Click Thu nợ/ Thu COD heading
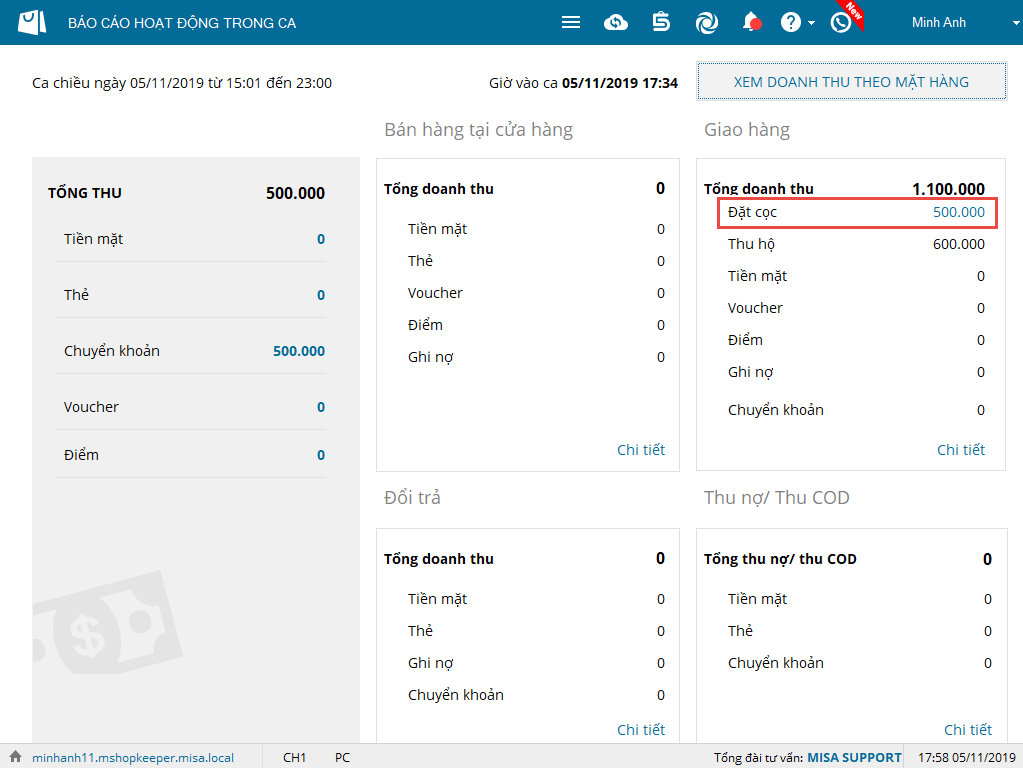Image resolution: width=1023 pixels, height=768 pixels. [x=776, y=498]
